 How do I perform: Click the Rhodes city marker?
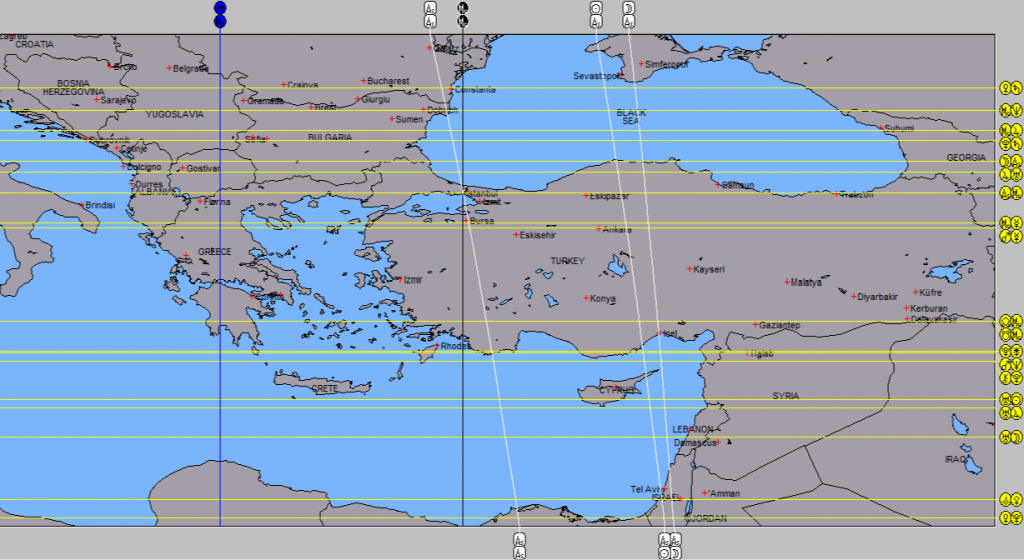pyautogui.click(x=437, y=345)
